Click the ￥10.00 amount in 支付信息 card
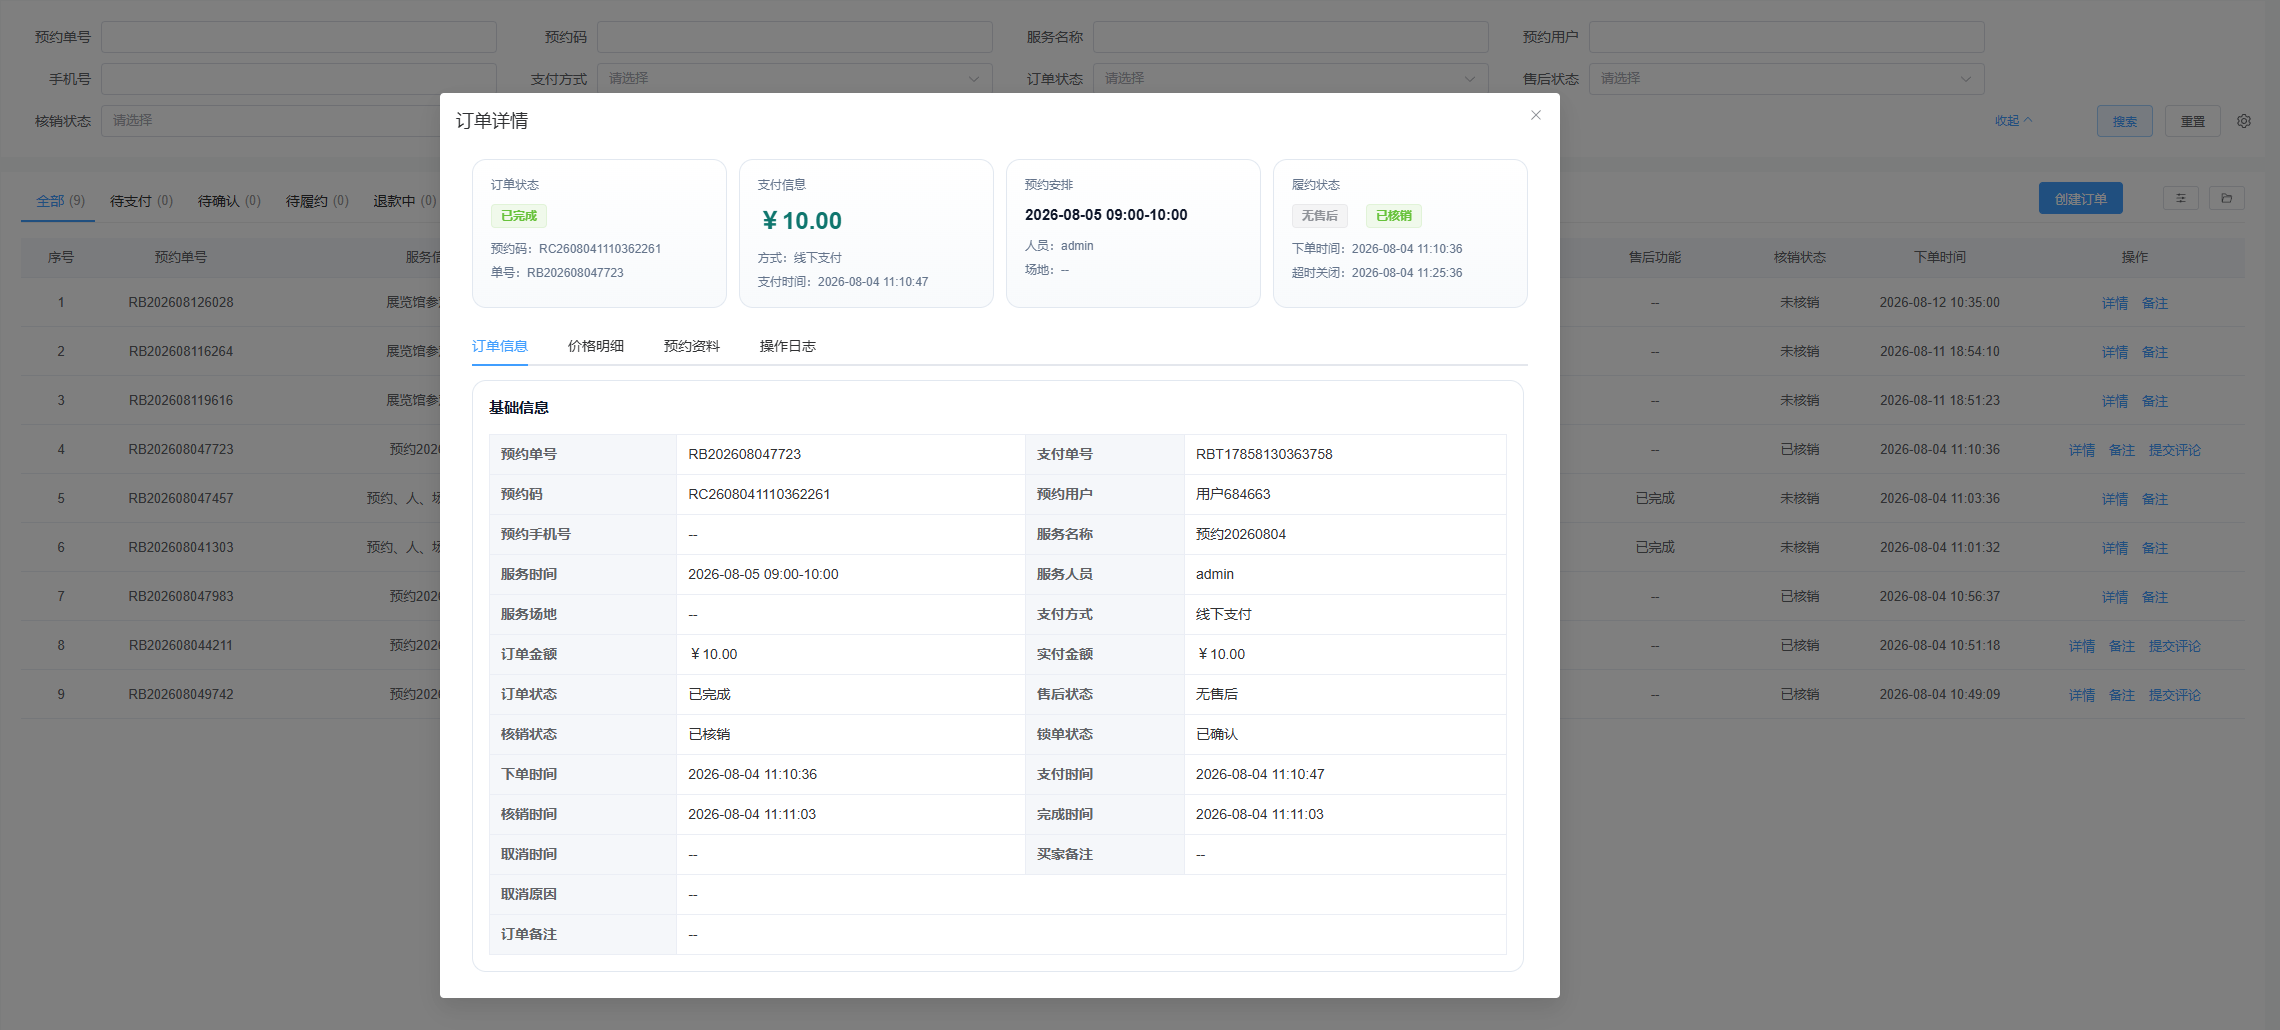2280x1030 pixels. tap(801, 221)
